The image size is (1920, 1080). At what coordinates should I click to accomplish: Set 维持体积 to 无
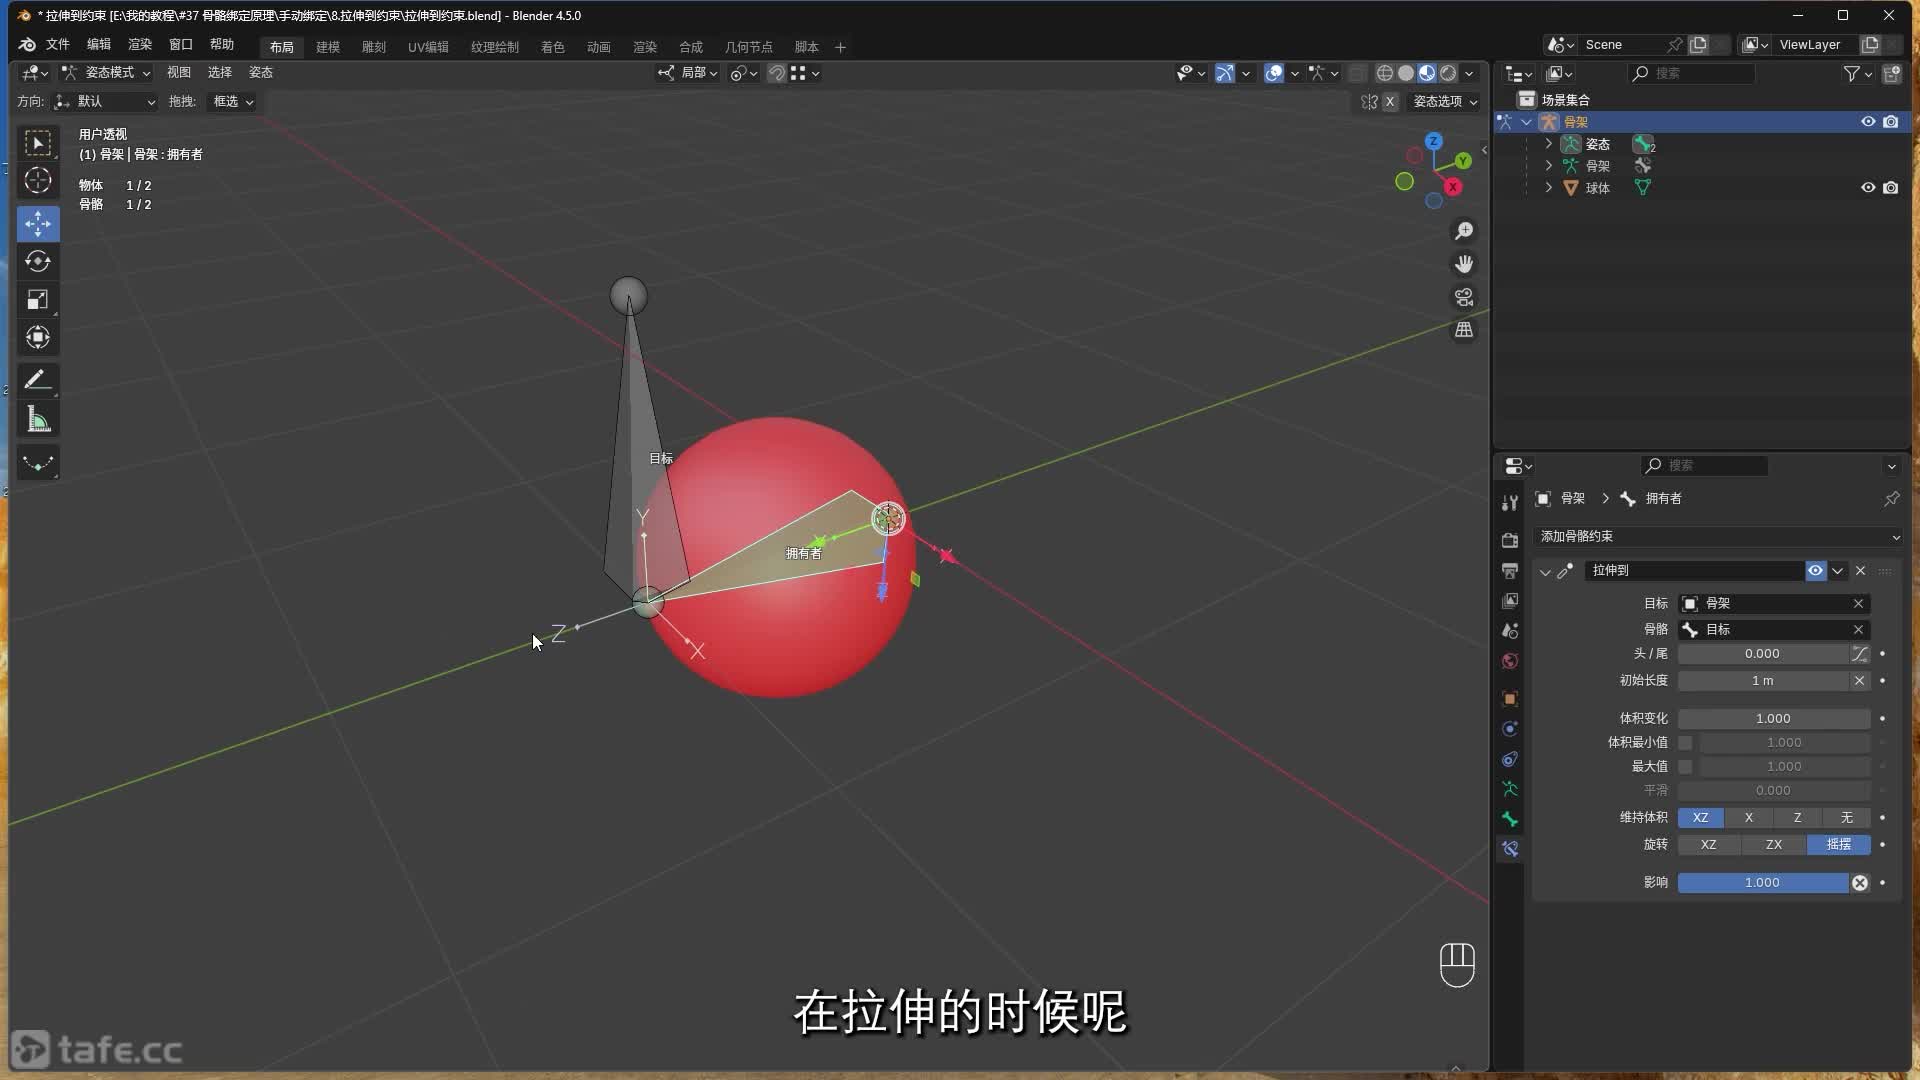pyautogui.click(x=1846, y=817)
